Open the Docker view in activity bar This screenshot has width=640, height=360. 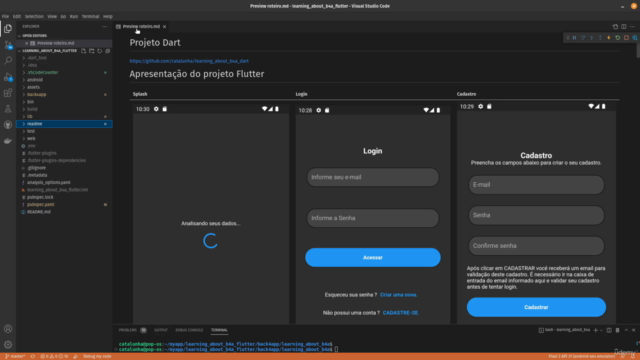[x=8, y=141]
